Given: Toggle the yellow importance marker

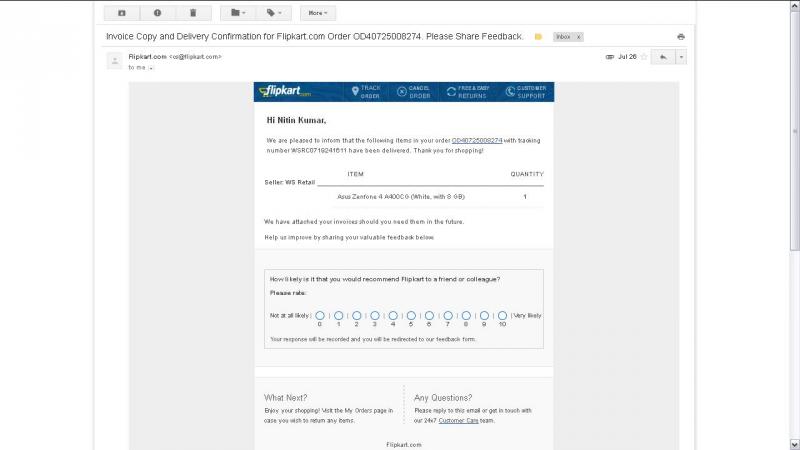Looking at the screenshot, I should coord(538,37).
